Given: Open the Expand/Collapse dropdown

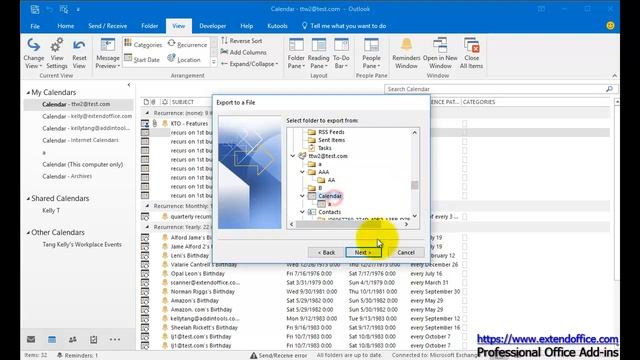Looking at the screenshot, I should pyautogui.click(x=249, y=64).
